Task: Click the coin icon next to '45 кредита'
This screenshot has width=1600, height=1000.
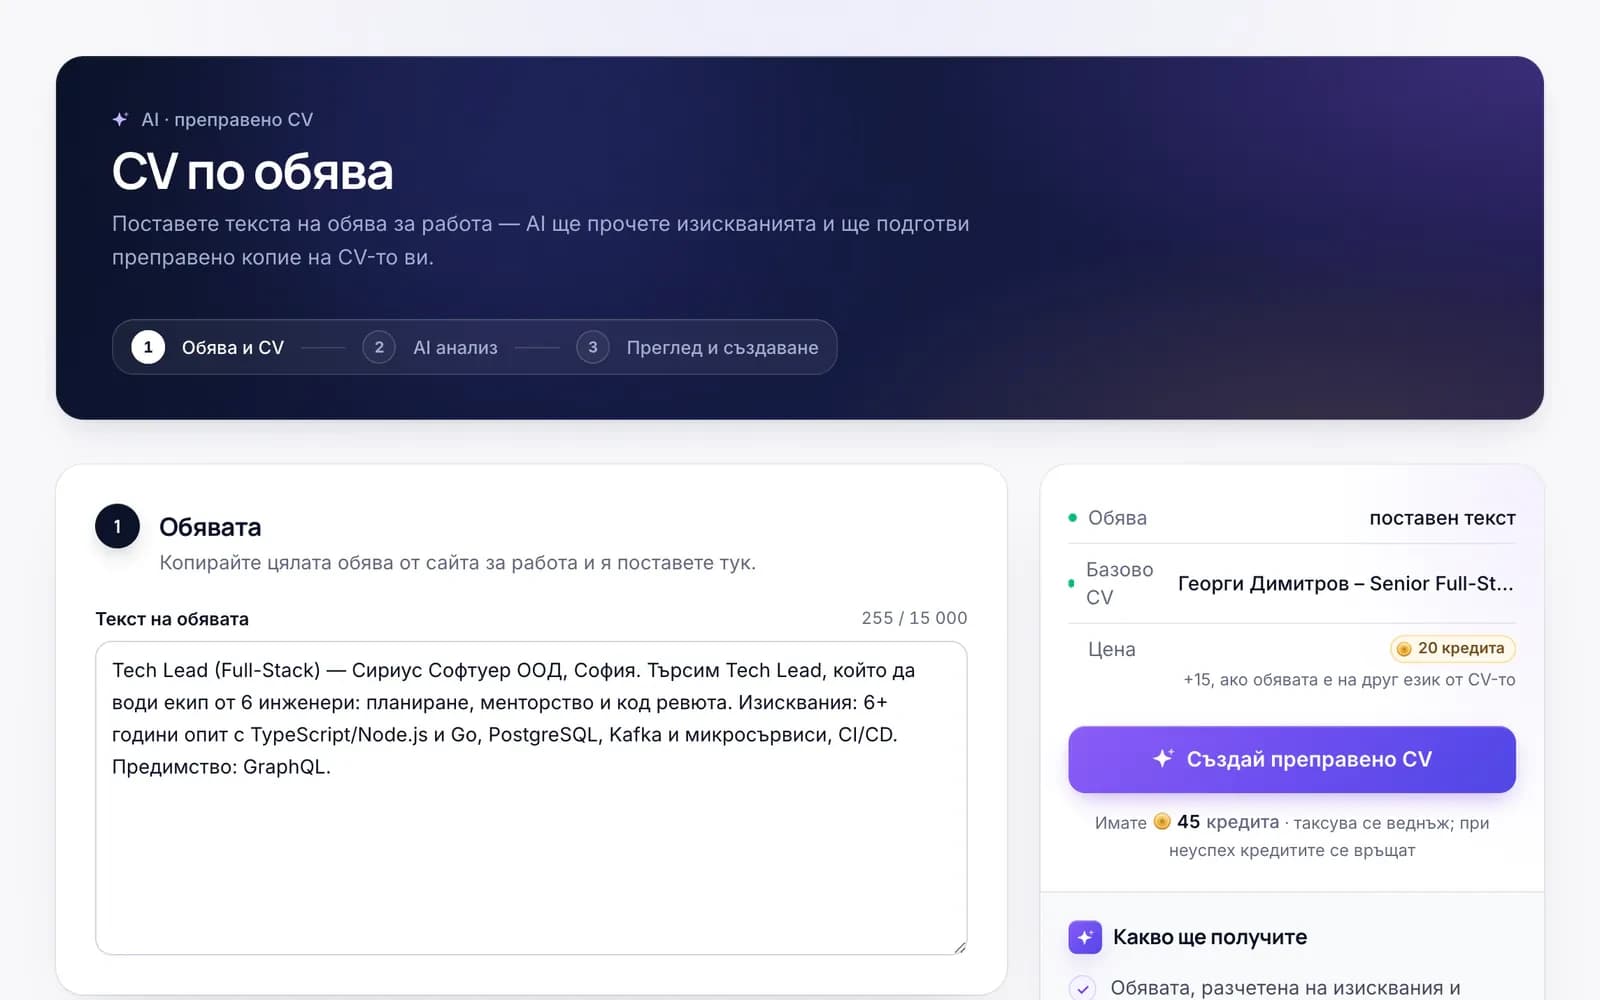Action: (x=1162, y=822)
